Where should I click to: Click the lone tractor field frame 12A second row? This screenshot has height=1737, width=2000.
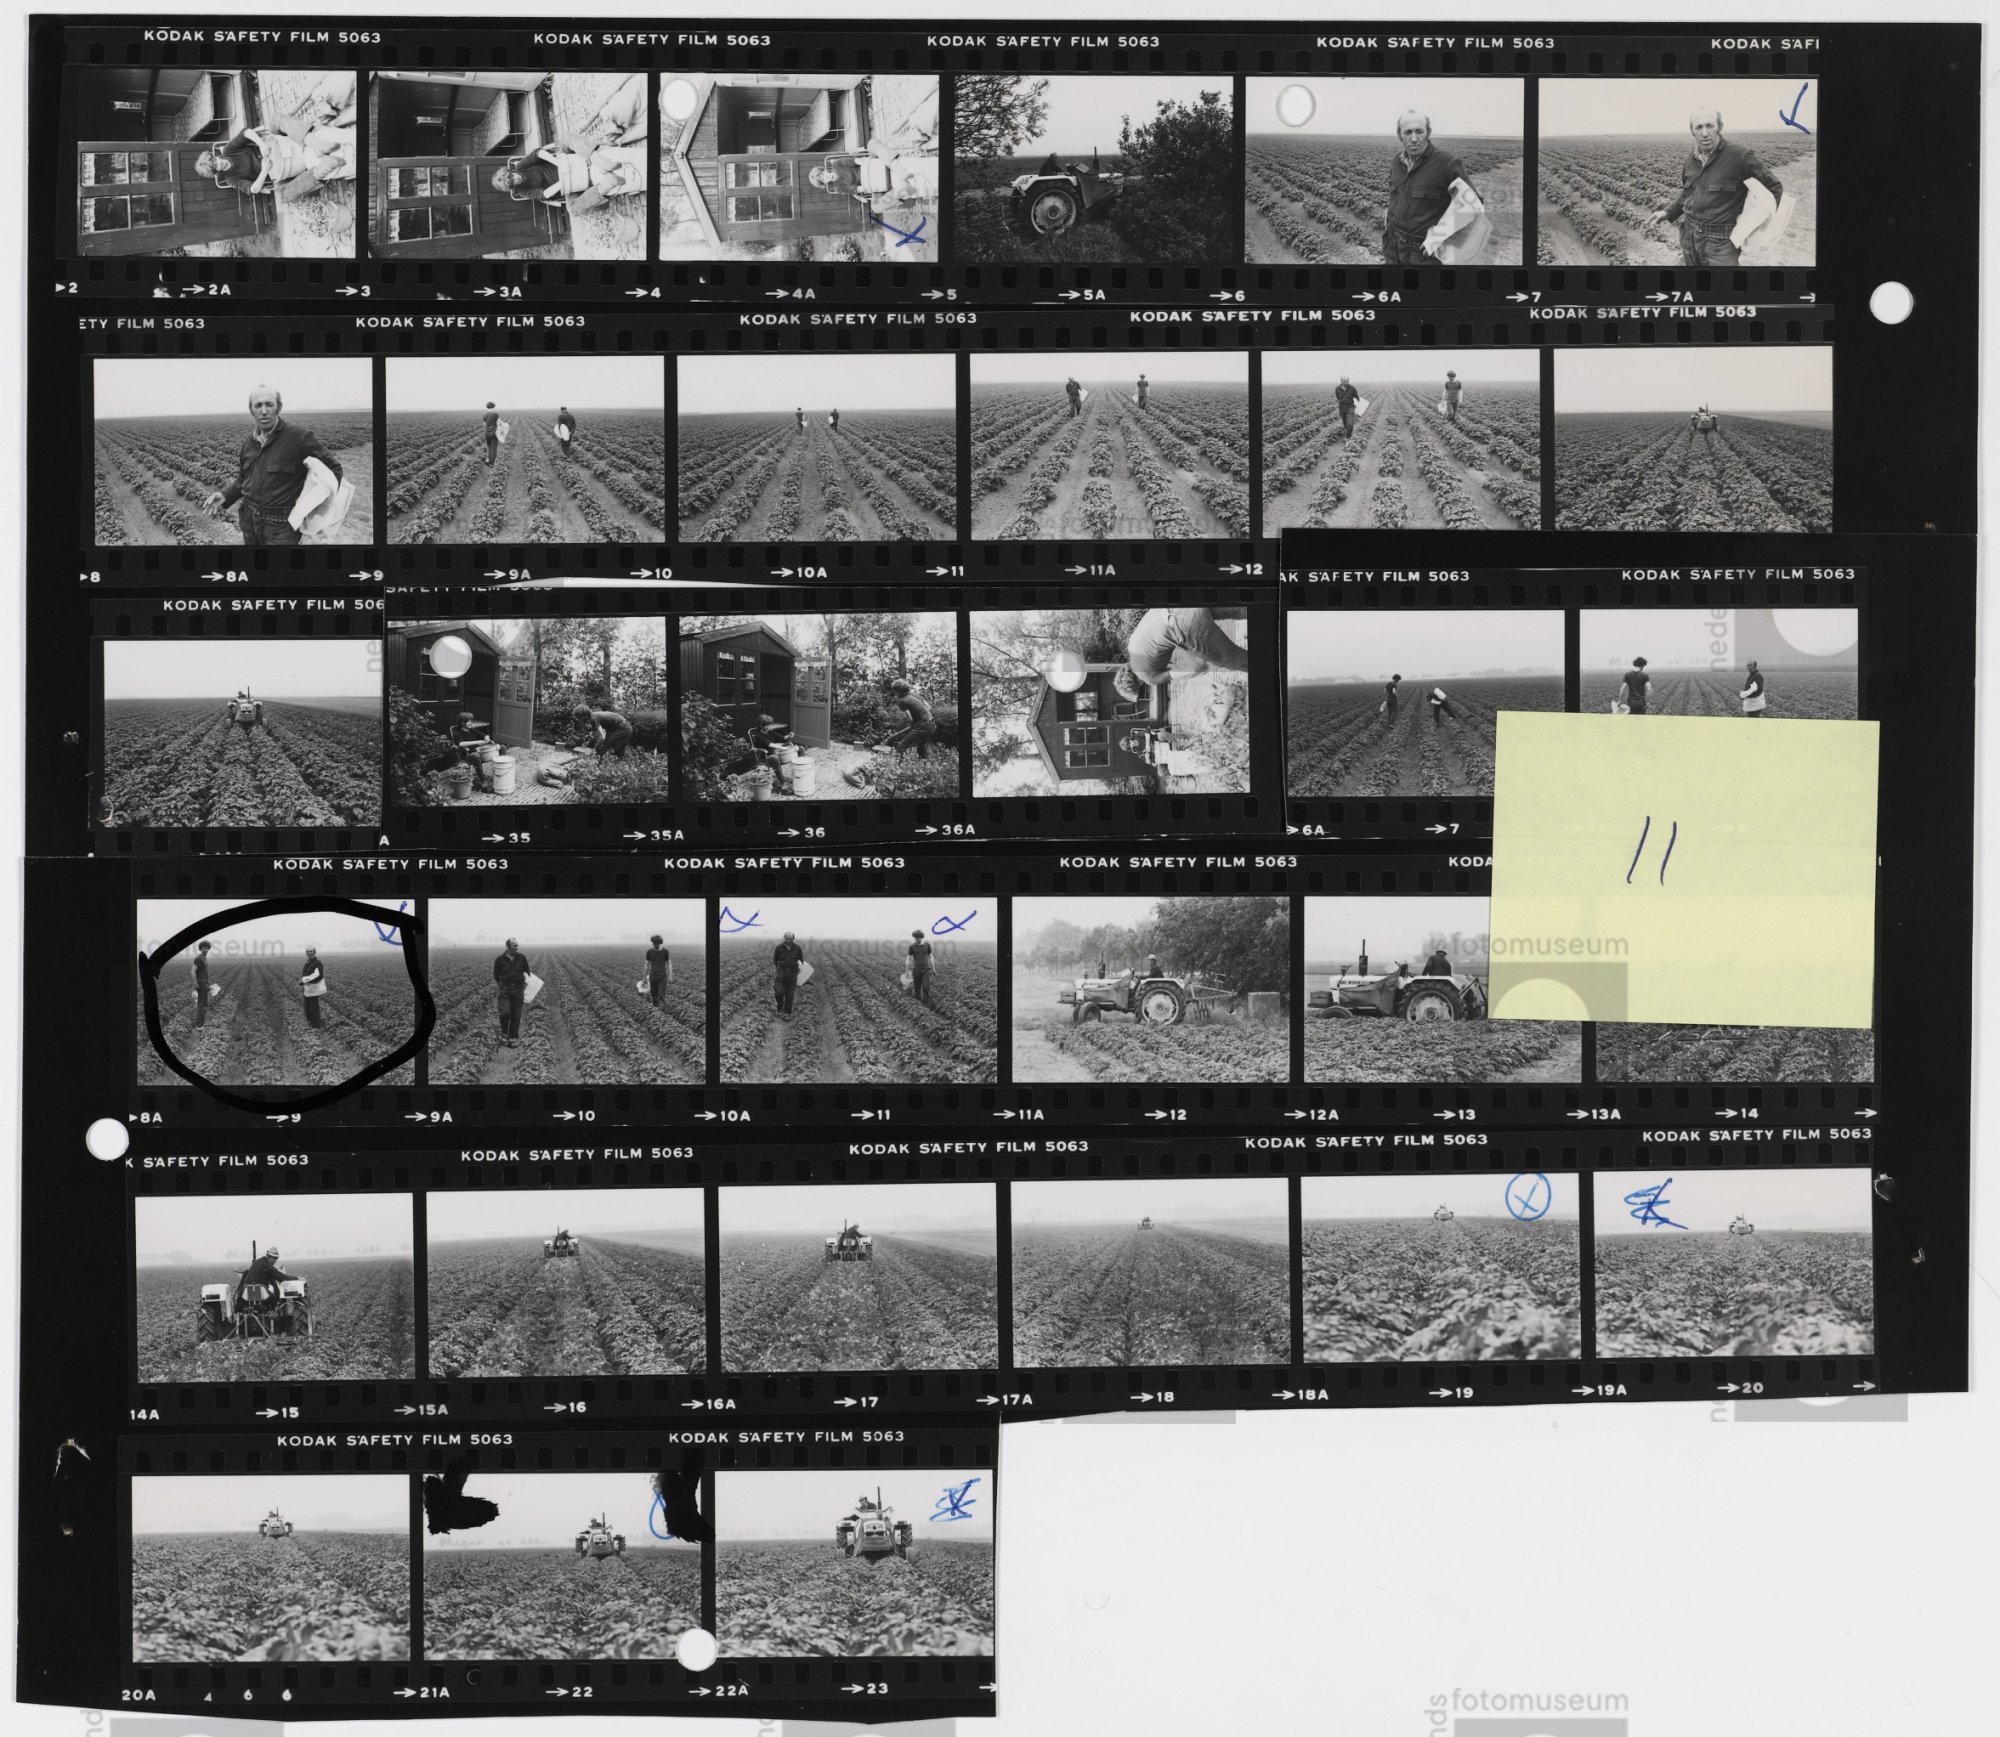(x=1692, y=438)
